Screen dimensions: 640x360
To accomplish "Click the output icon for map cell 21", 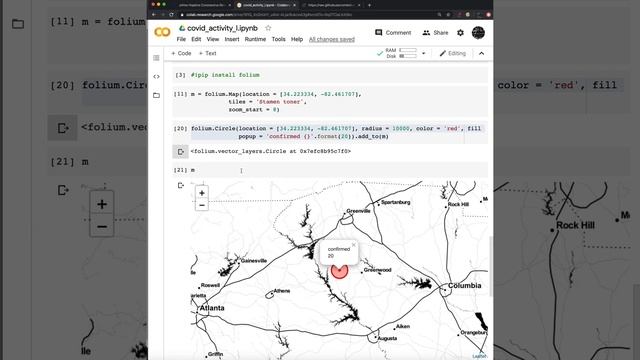I will pyautogui.click(x=181, y=186).
